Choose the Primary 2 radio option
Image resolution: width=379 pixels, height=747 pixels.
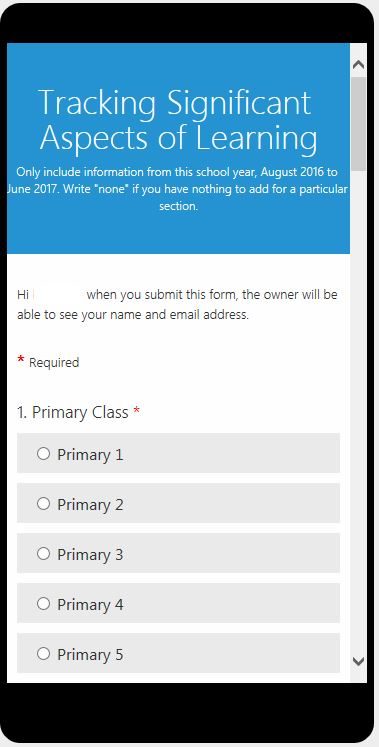43,504
